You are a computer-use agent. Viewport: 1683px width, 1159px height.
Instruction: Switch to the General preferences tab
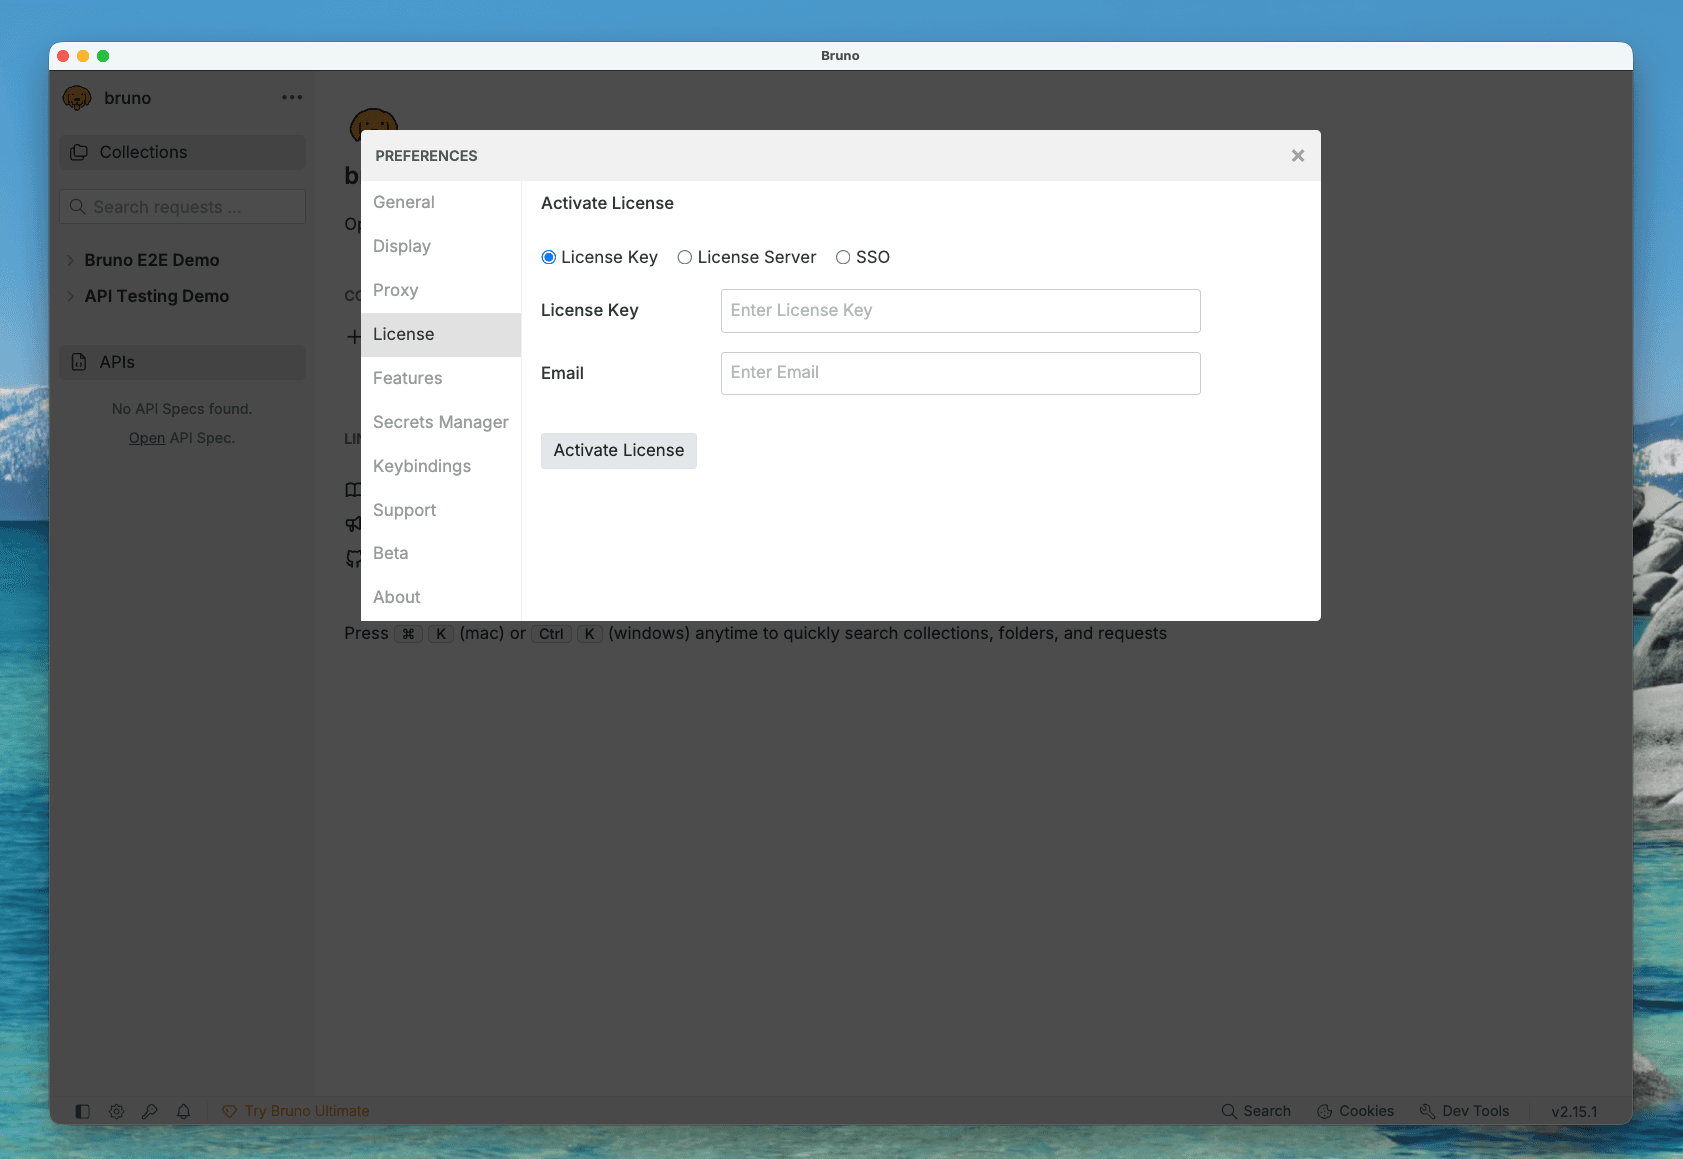tap(404, 202)
